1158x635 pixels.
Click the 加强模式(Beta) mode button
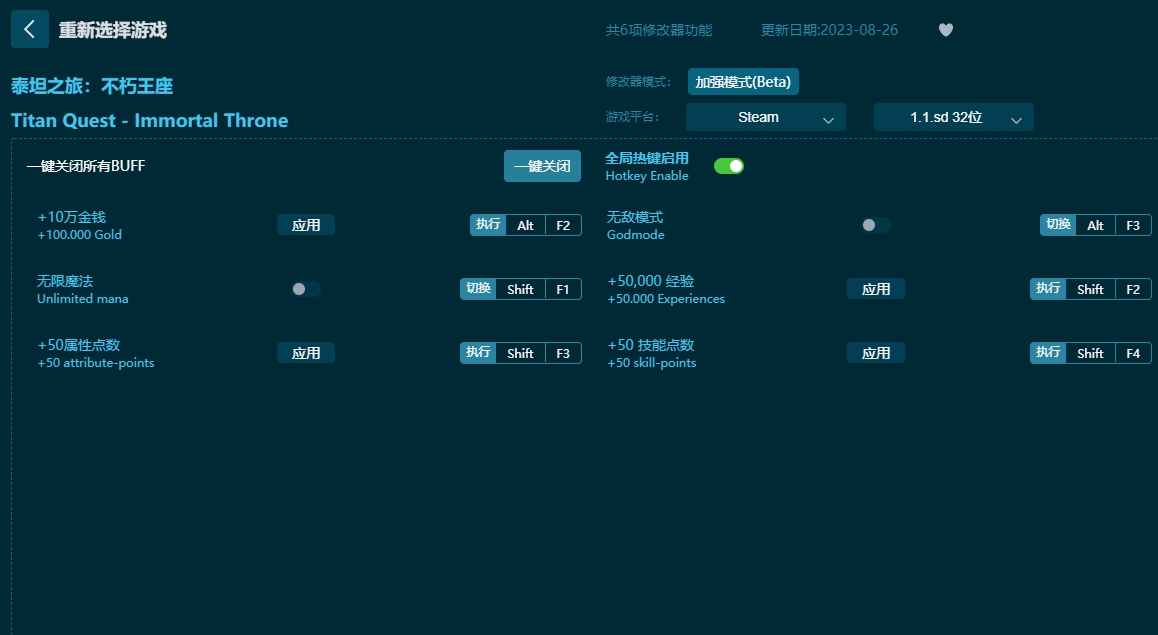point(743,82)
